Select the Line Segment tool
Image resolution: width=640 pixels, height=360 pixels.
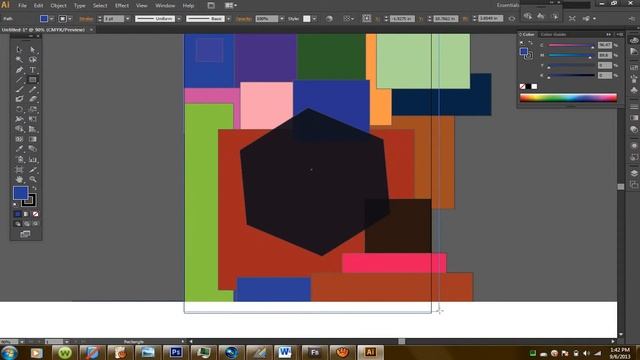coord(19,80)
